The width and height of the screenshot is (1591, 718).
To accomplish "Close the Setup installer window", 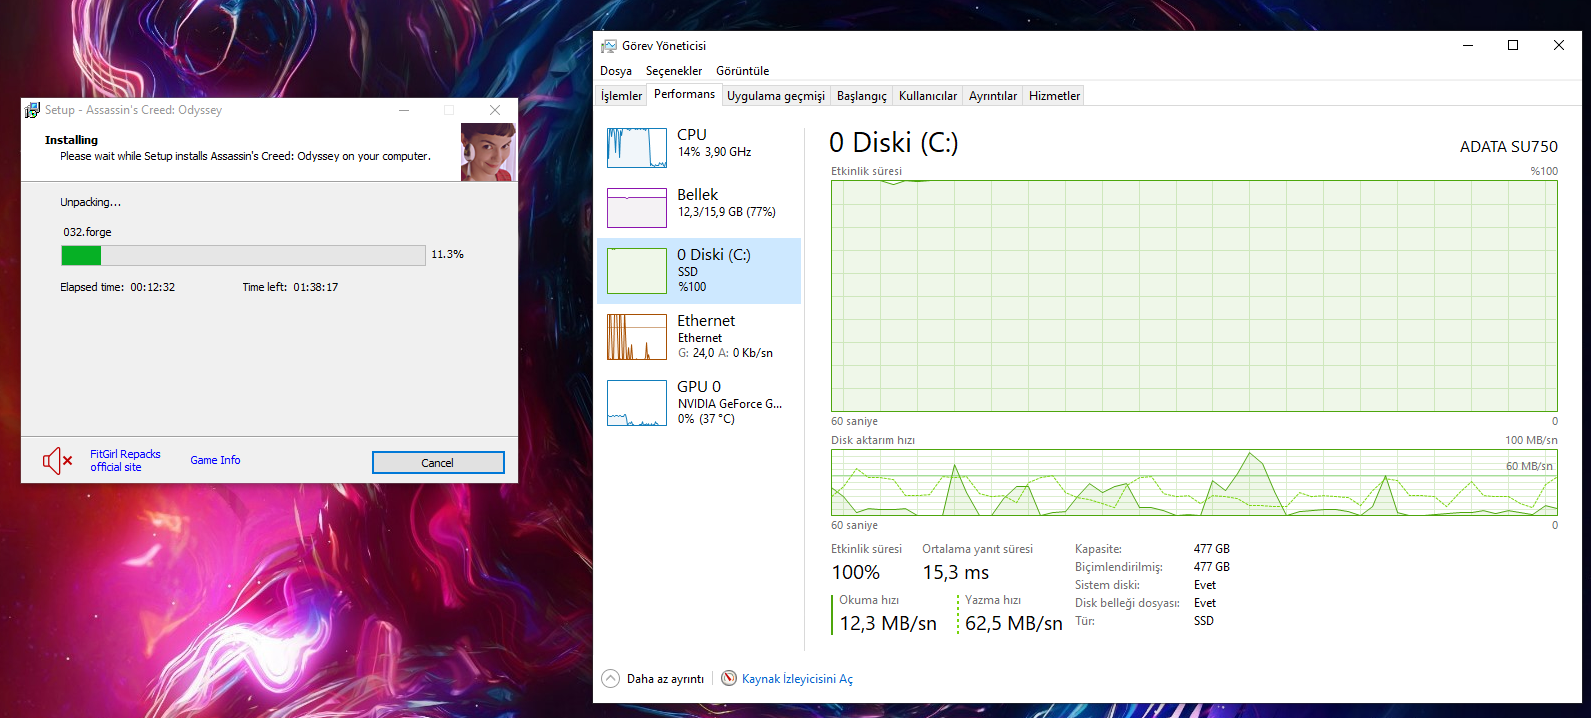I will 494,110.
